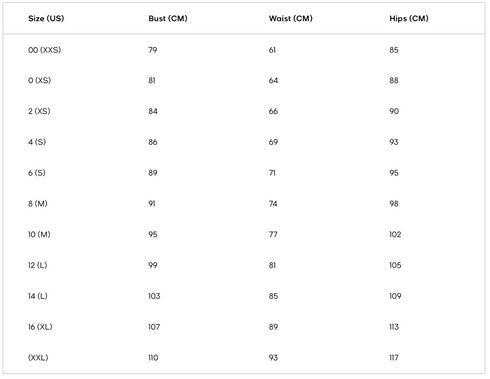Image resolution: width=490 pixels, height=379 pixels.
Task: Click the Hips (CM) column header
Action: tap(409, 18)
